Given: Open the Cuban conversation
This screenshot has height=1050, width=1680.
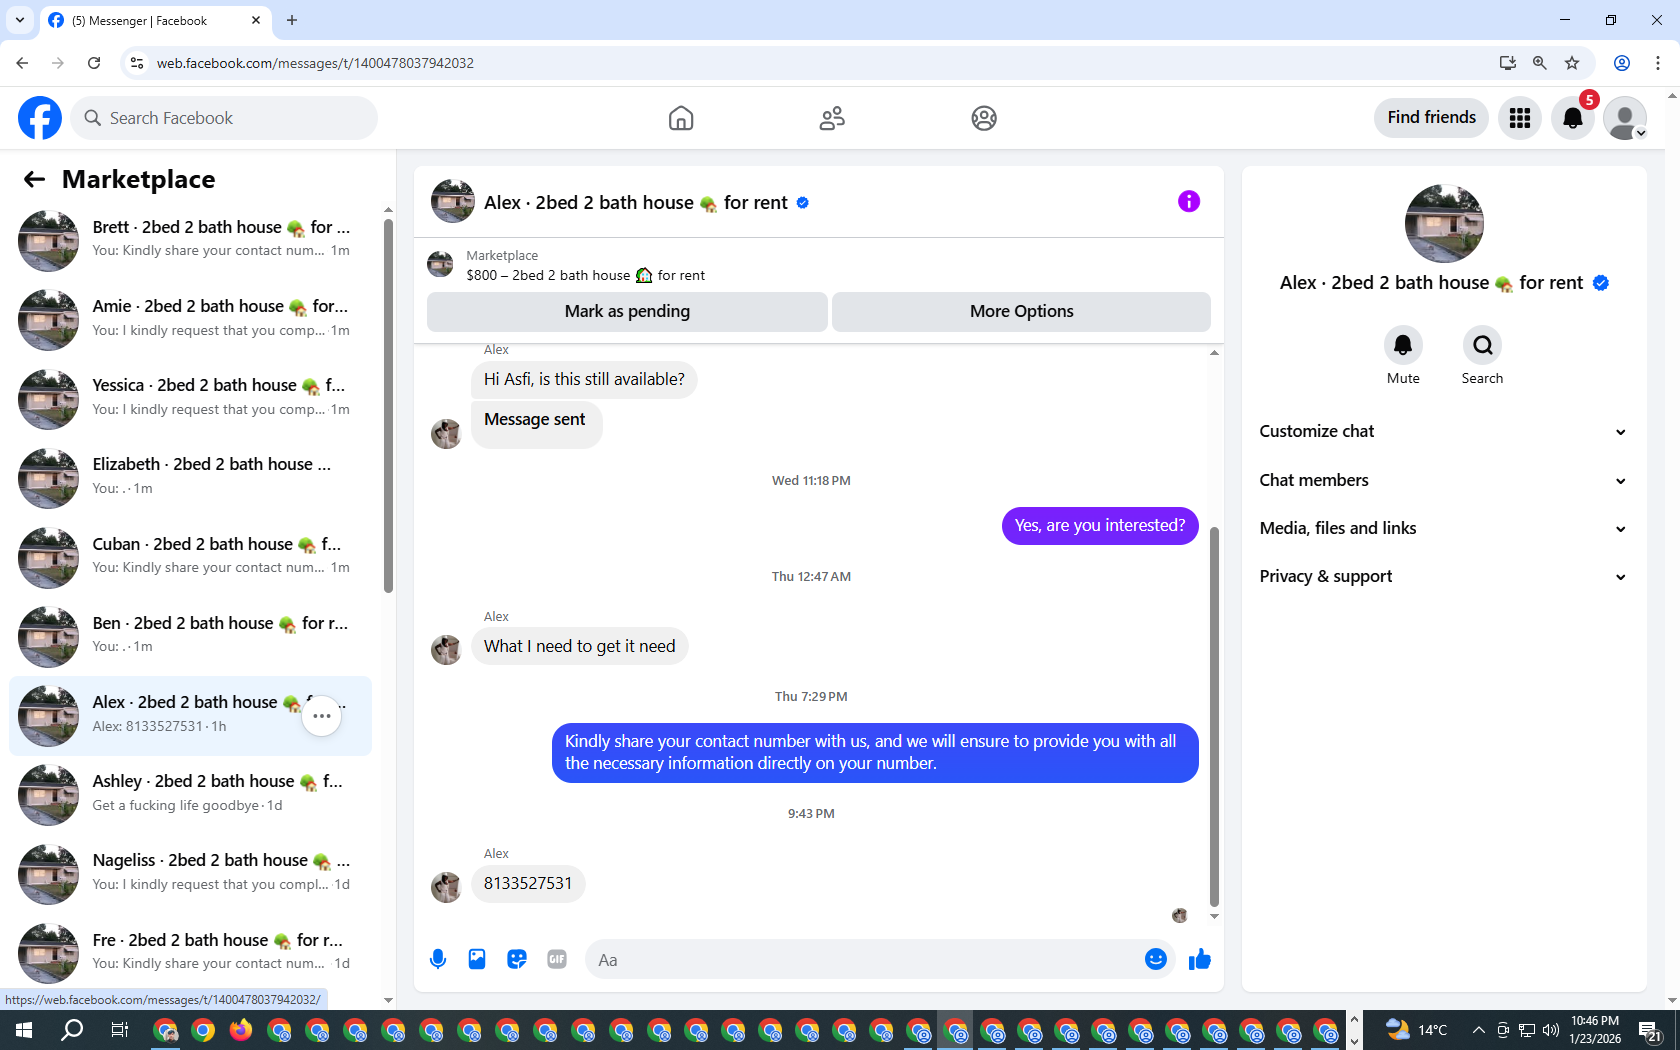Looking at the screenshot, I should [190, 557].
